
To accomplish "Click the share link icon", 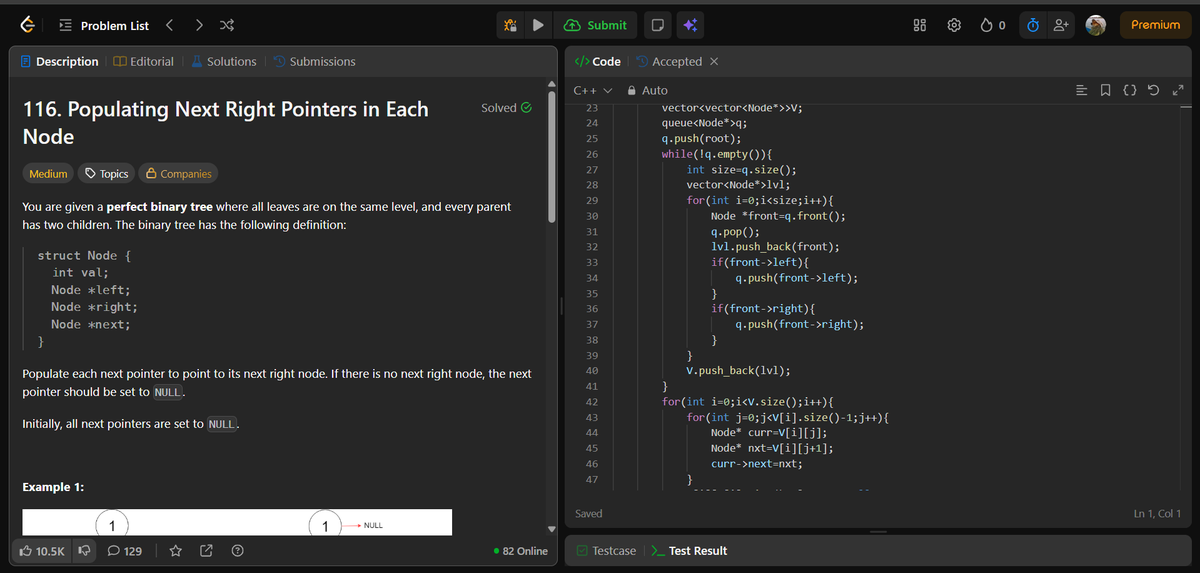I will coord(207,551).
